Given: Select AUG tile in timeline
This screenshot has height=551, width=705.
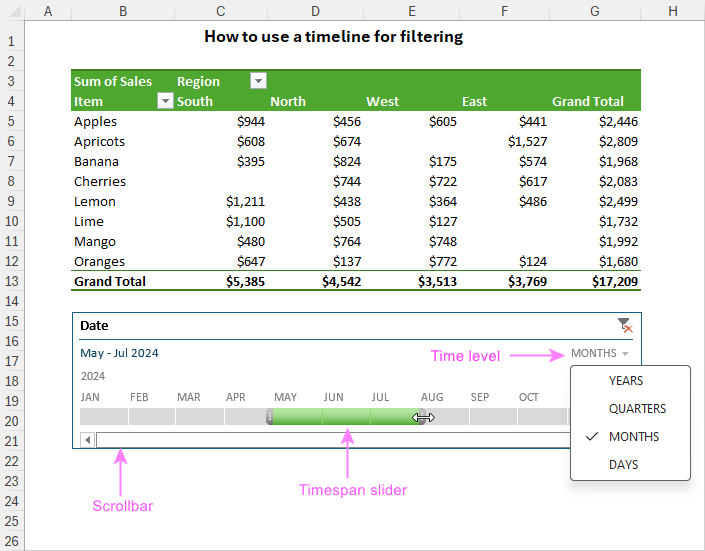Looking at the screenshot, I should point(447,417).
